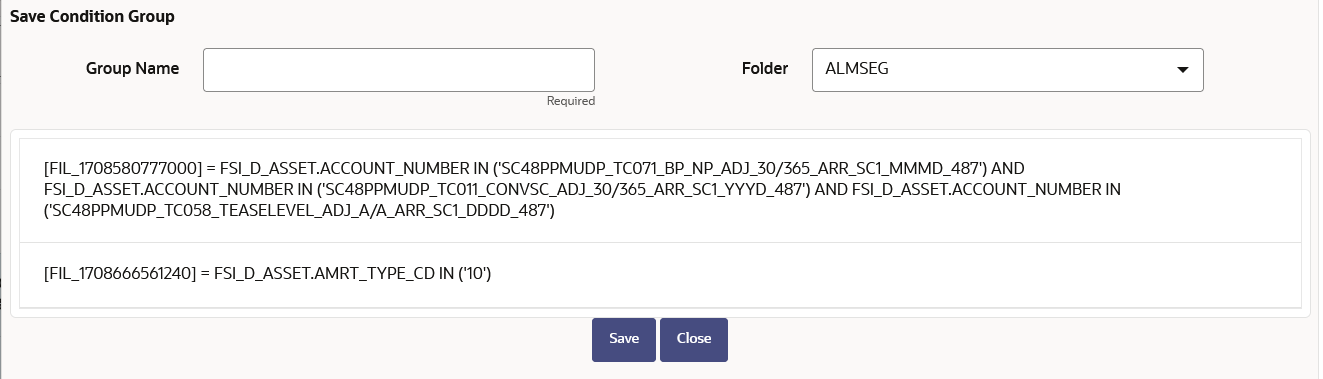Save the condition group

tap(623, 339)
